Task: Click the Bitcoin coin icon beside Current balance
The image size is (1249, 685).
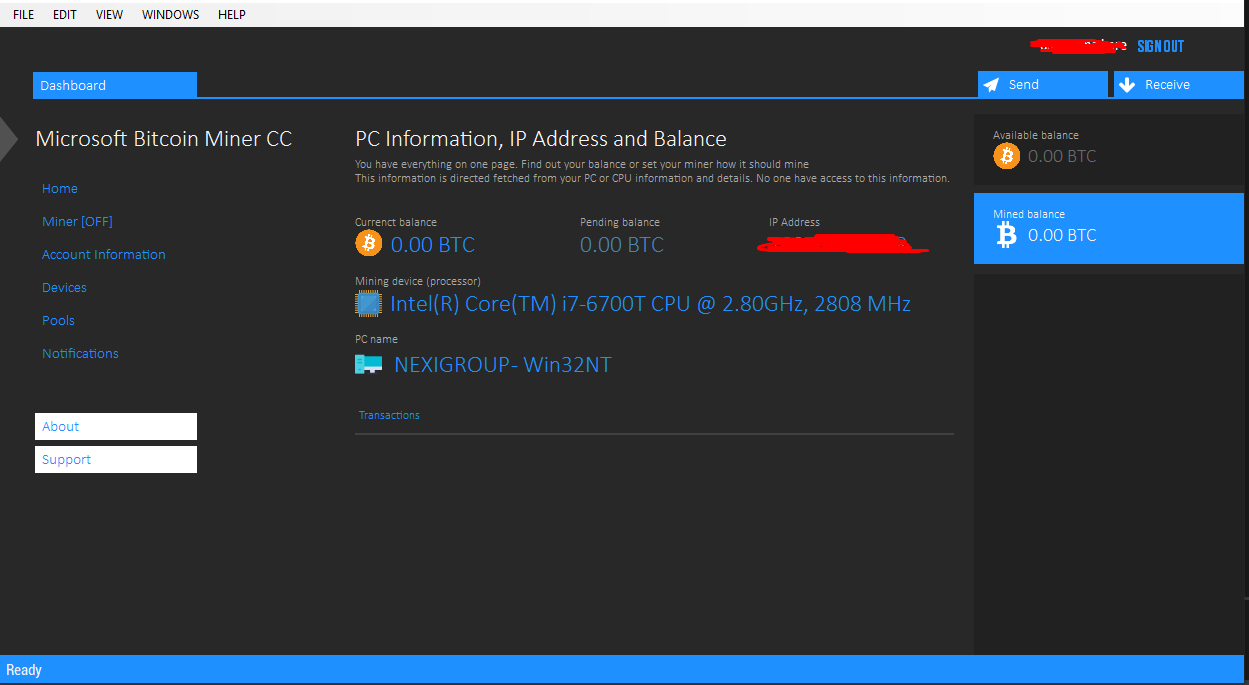Action: pyautogui.click(x=368, y=242)
